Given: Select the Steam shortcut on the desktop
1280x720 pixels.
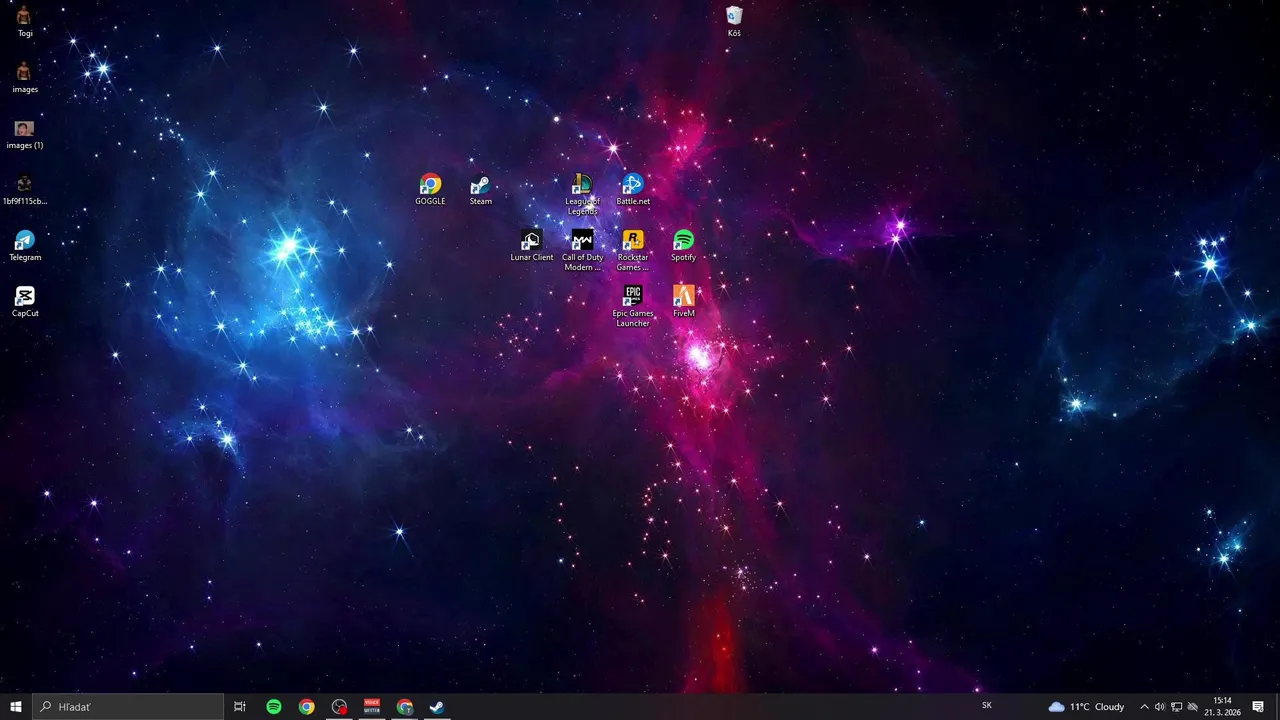Looking at the screenshot, I should pos(481,190).
